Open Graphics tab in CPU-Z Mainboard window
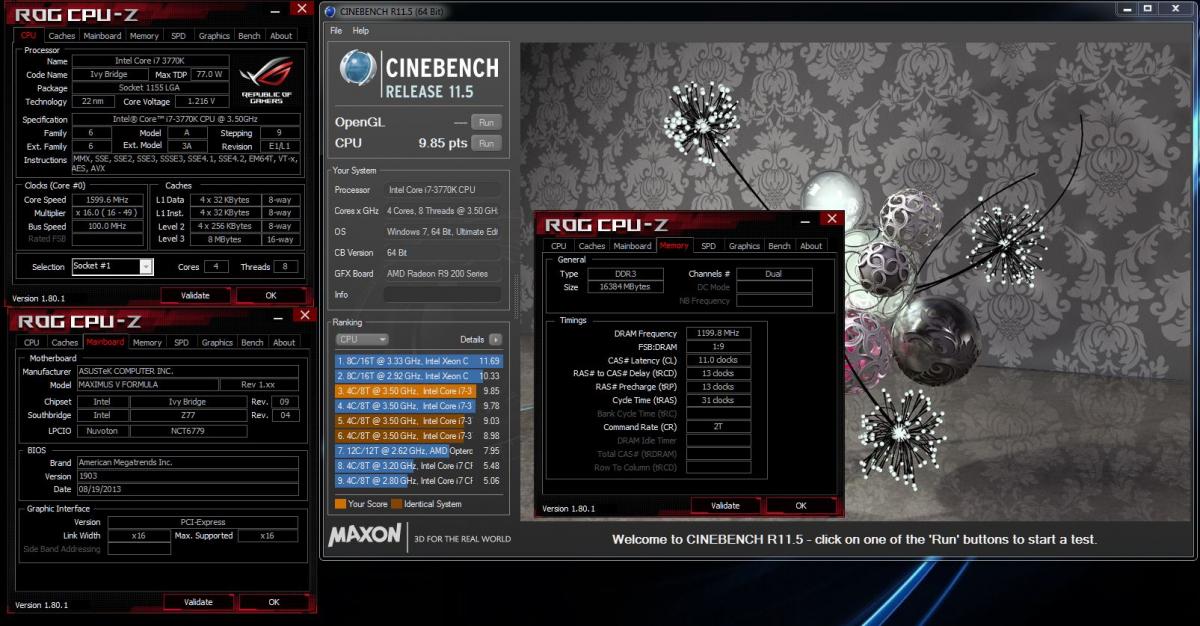The width and height of the screenshot is (1200, 626). tap(217, 342)
